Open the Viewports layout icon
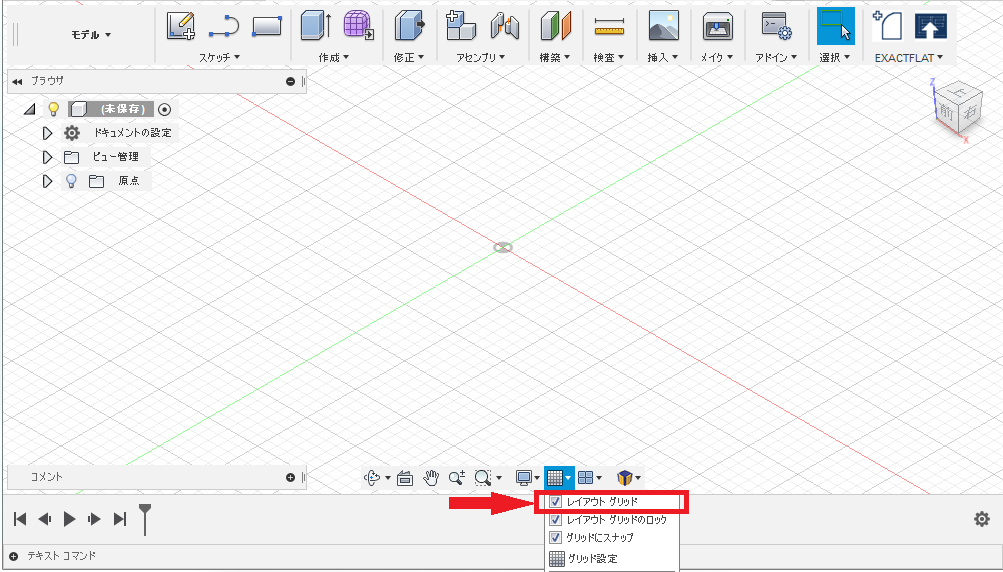This screenshot has width=1003, height=572. tap(585, 477)
